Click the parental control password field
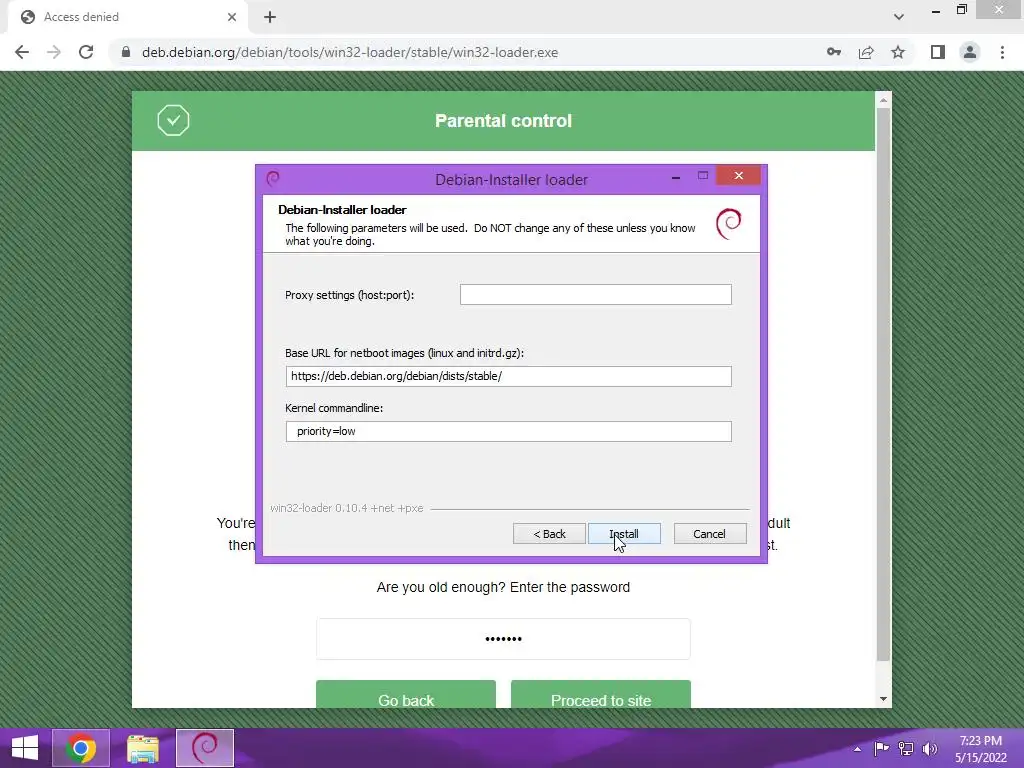 [503, 639]
